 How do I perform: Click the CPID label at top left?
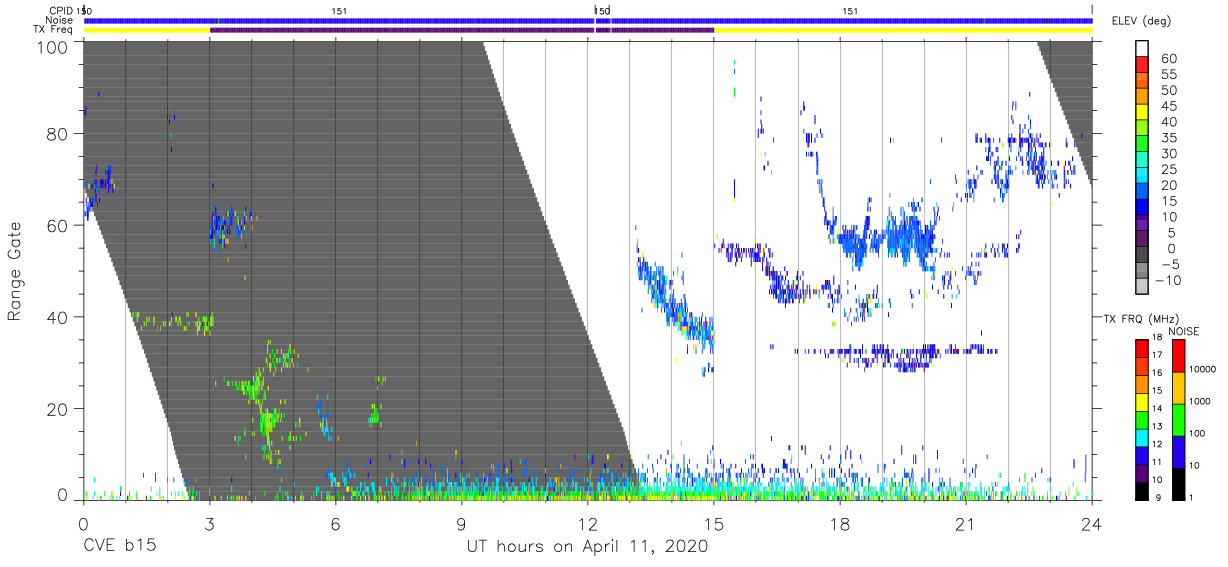(x=60, y=10)
